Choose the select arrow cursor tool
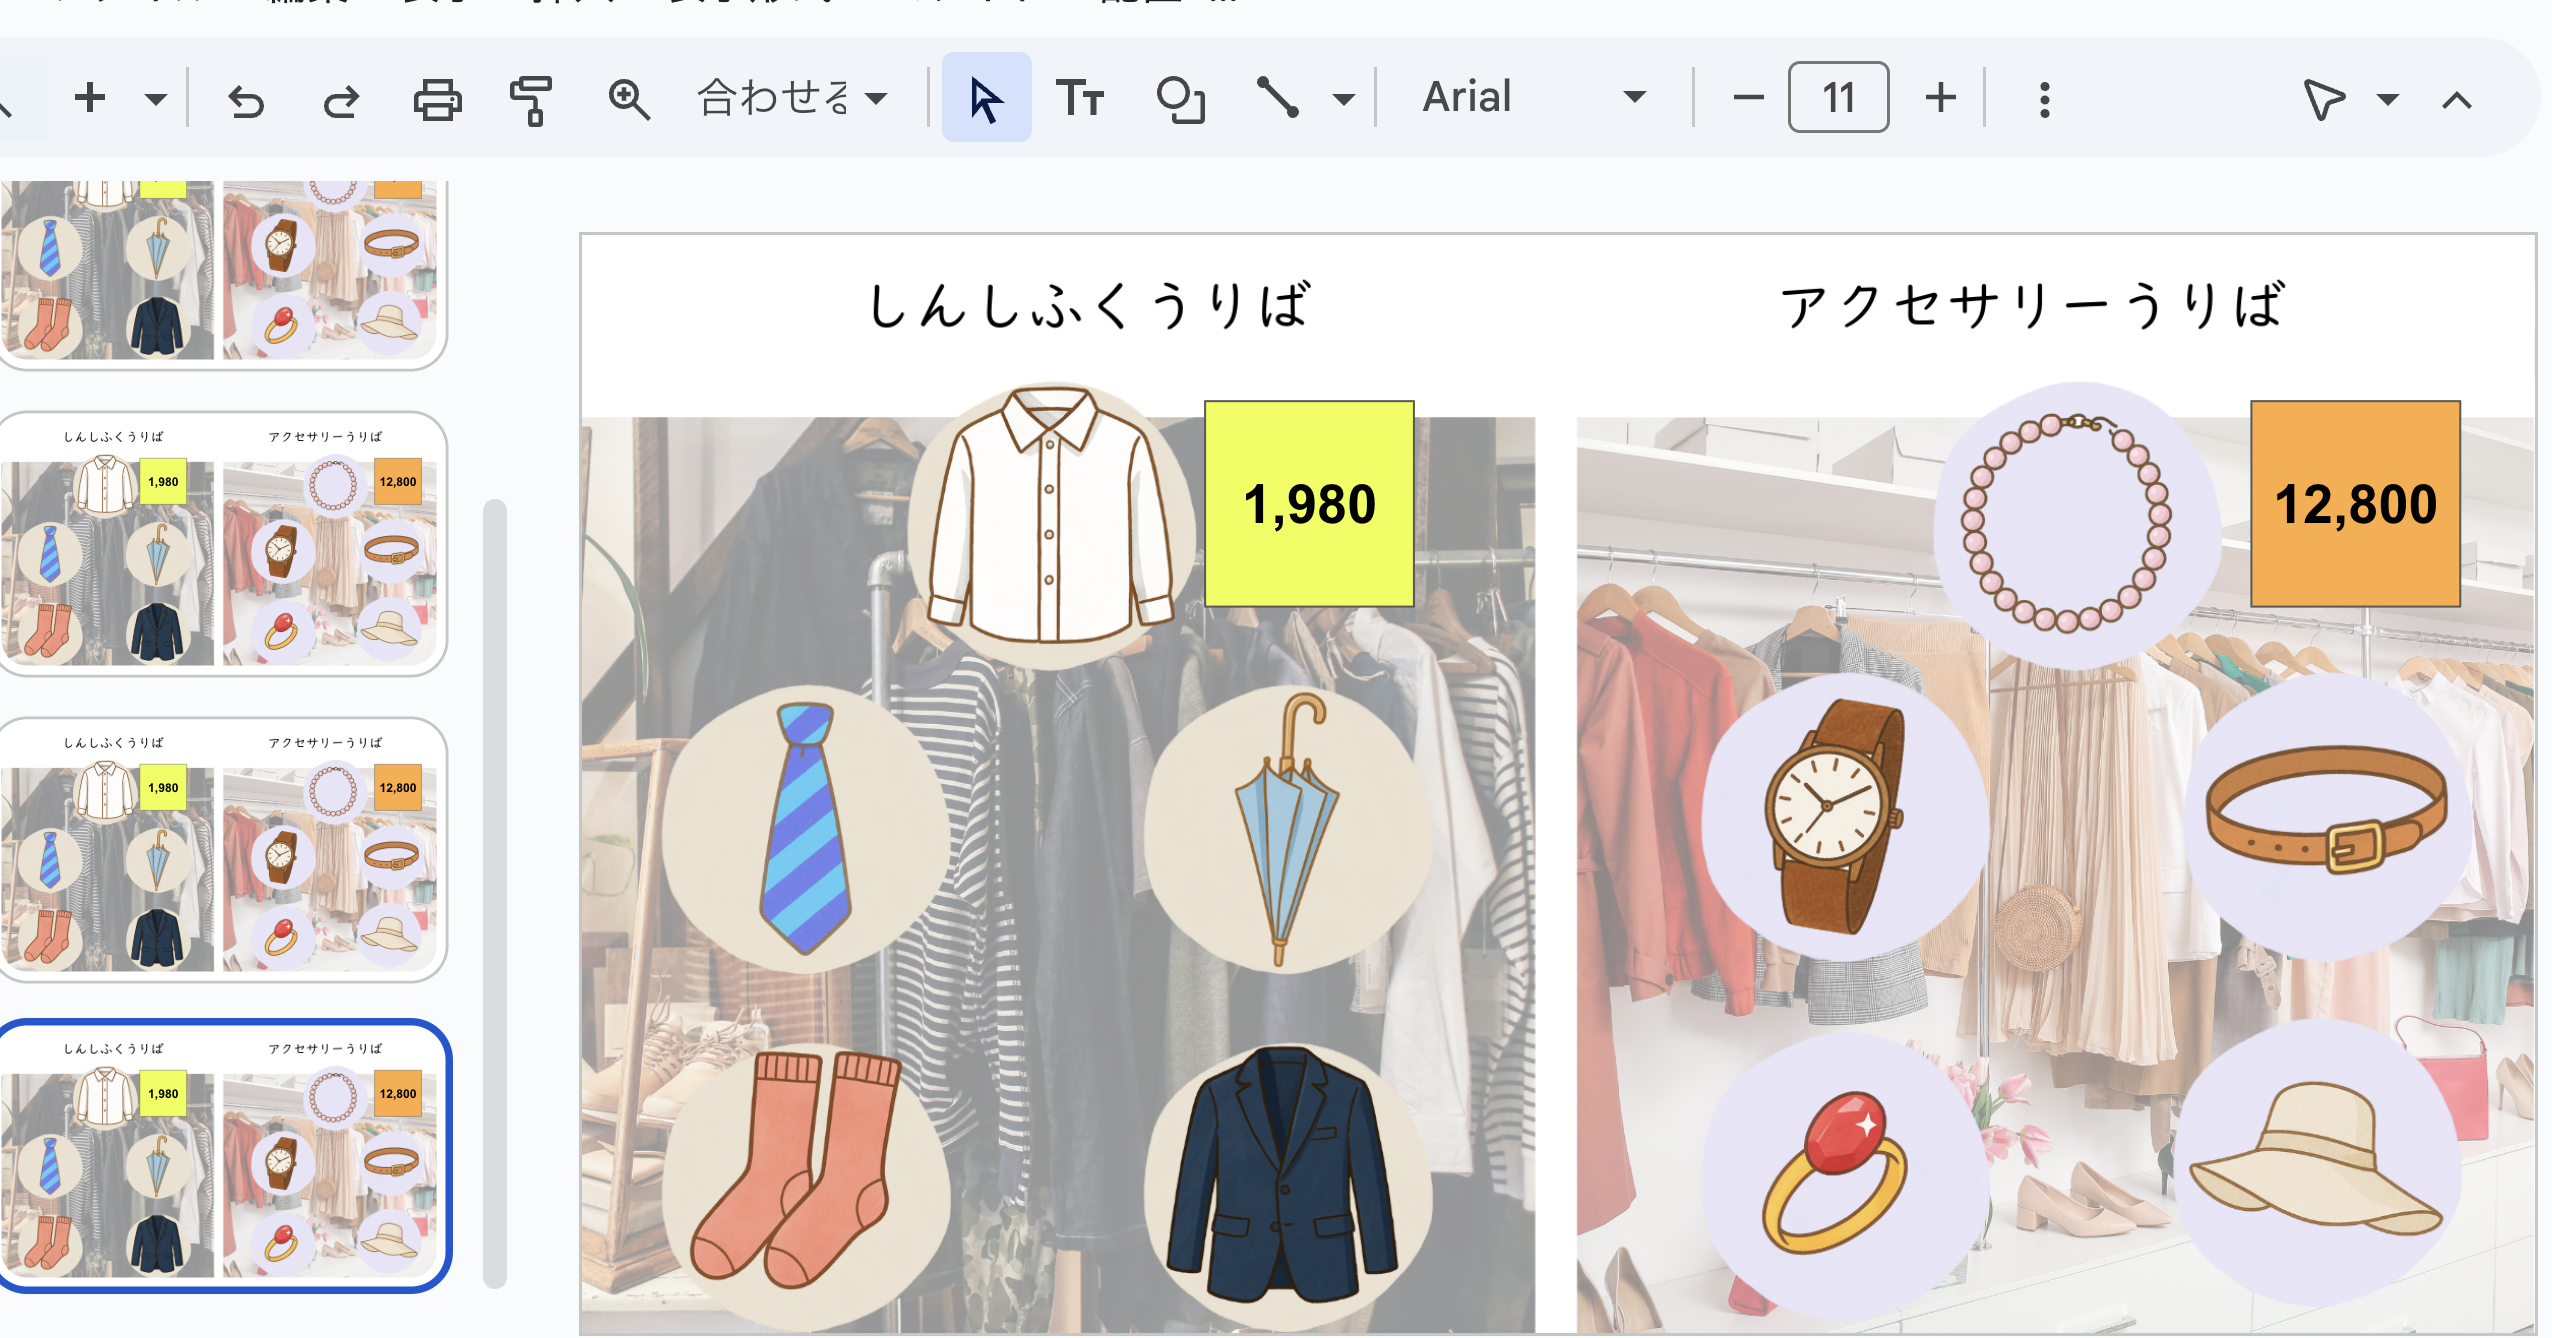 pos(986,98)
